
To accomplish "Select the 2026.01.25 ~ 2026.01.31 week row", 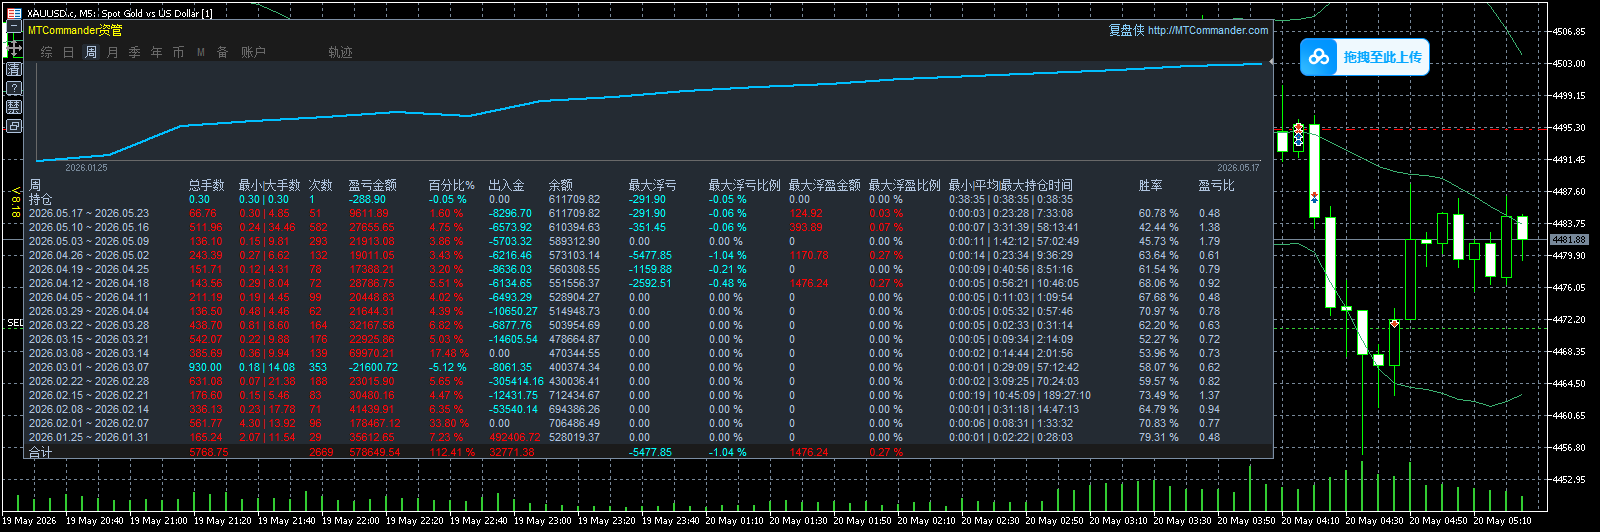I will 648,437.
